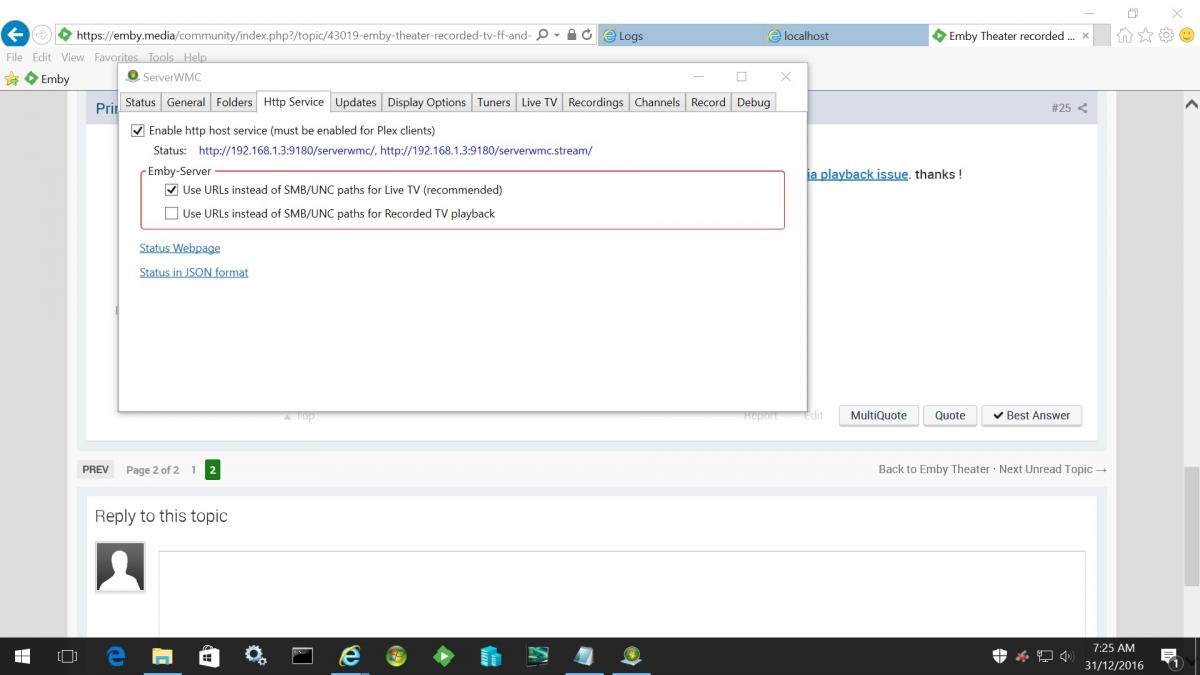Switch to the localhost browser tab
This screenshot has width=1200, height=675.
(x=845, y=35)
